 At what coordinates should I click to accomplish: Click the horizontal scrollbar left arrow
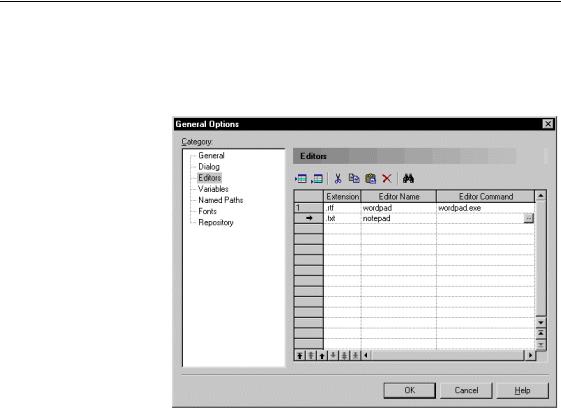point(366,355)
